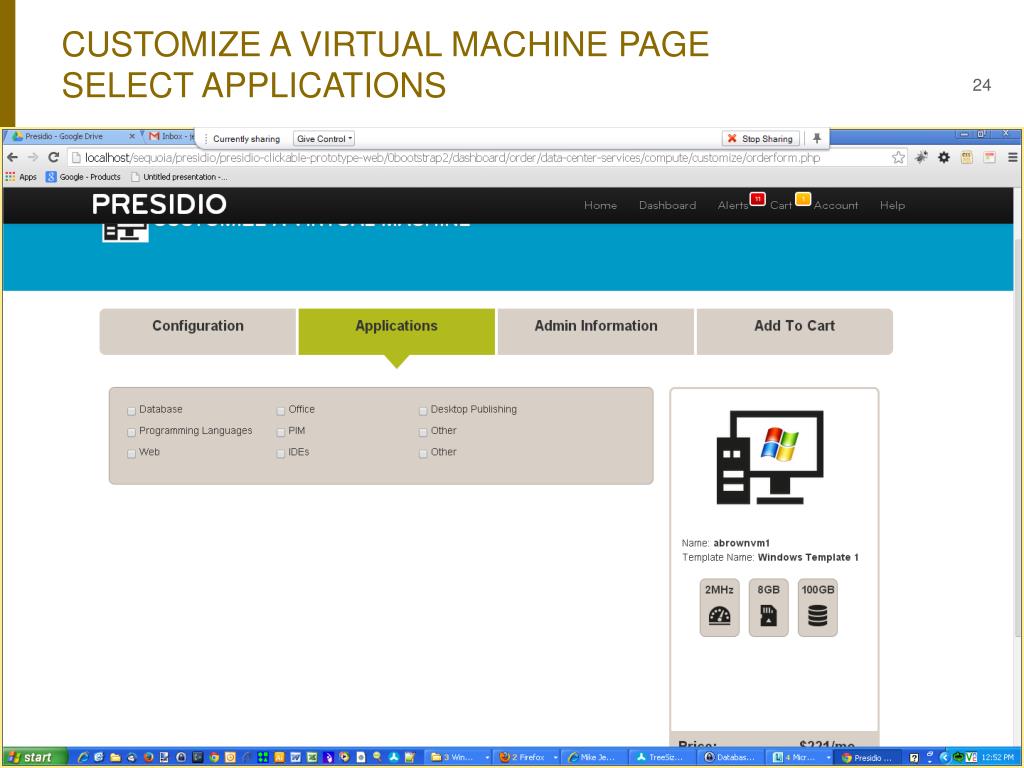Click the Presidio logo

[x=159, y=204]
